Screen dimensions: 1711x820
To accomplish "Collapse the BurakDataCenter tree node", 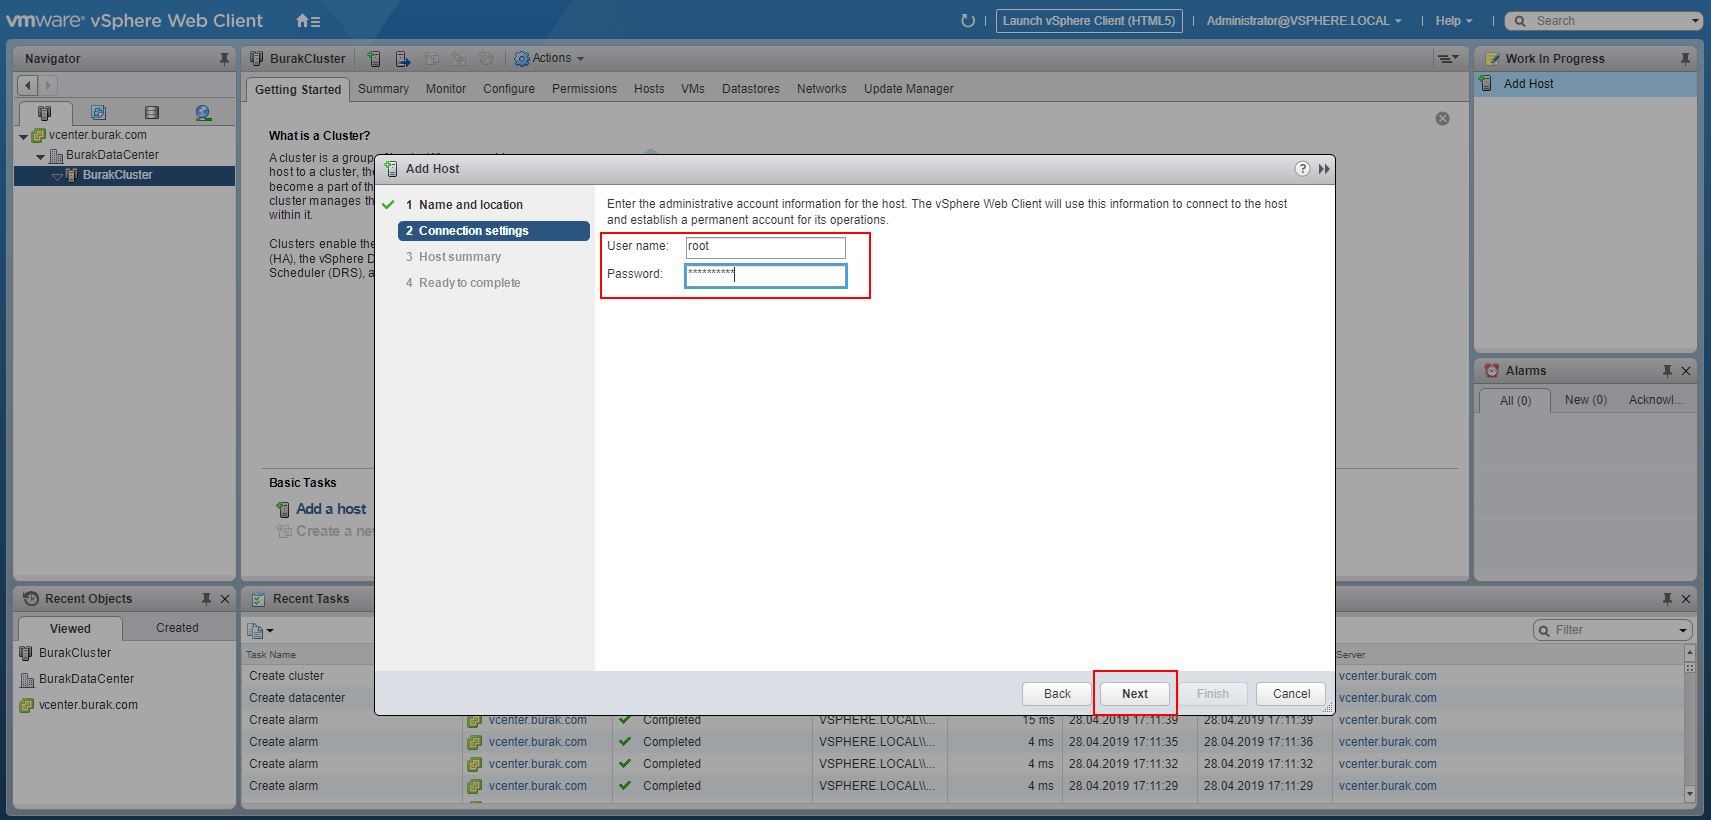I will 40,157.
